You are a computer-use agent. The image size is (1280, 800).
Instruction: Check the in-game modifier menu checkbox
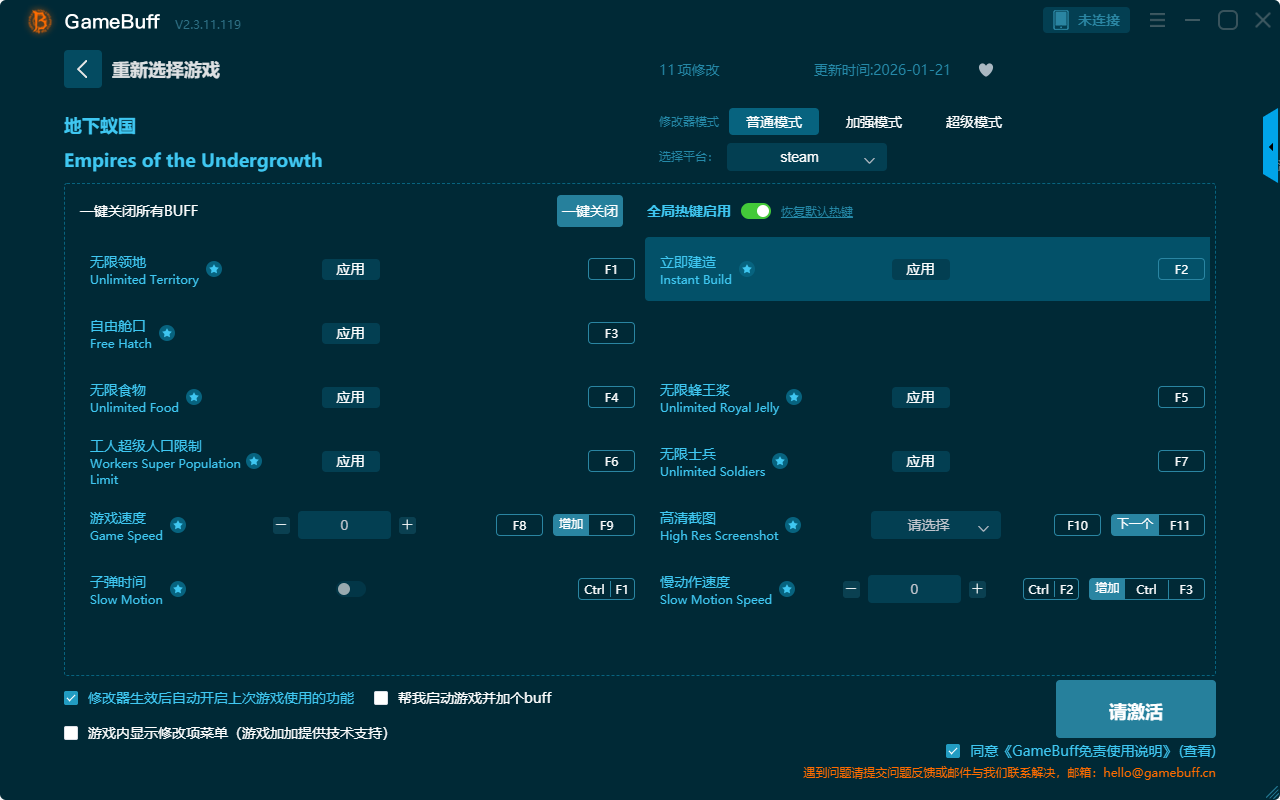pos(71,733)
